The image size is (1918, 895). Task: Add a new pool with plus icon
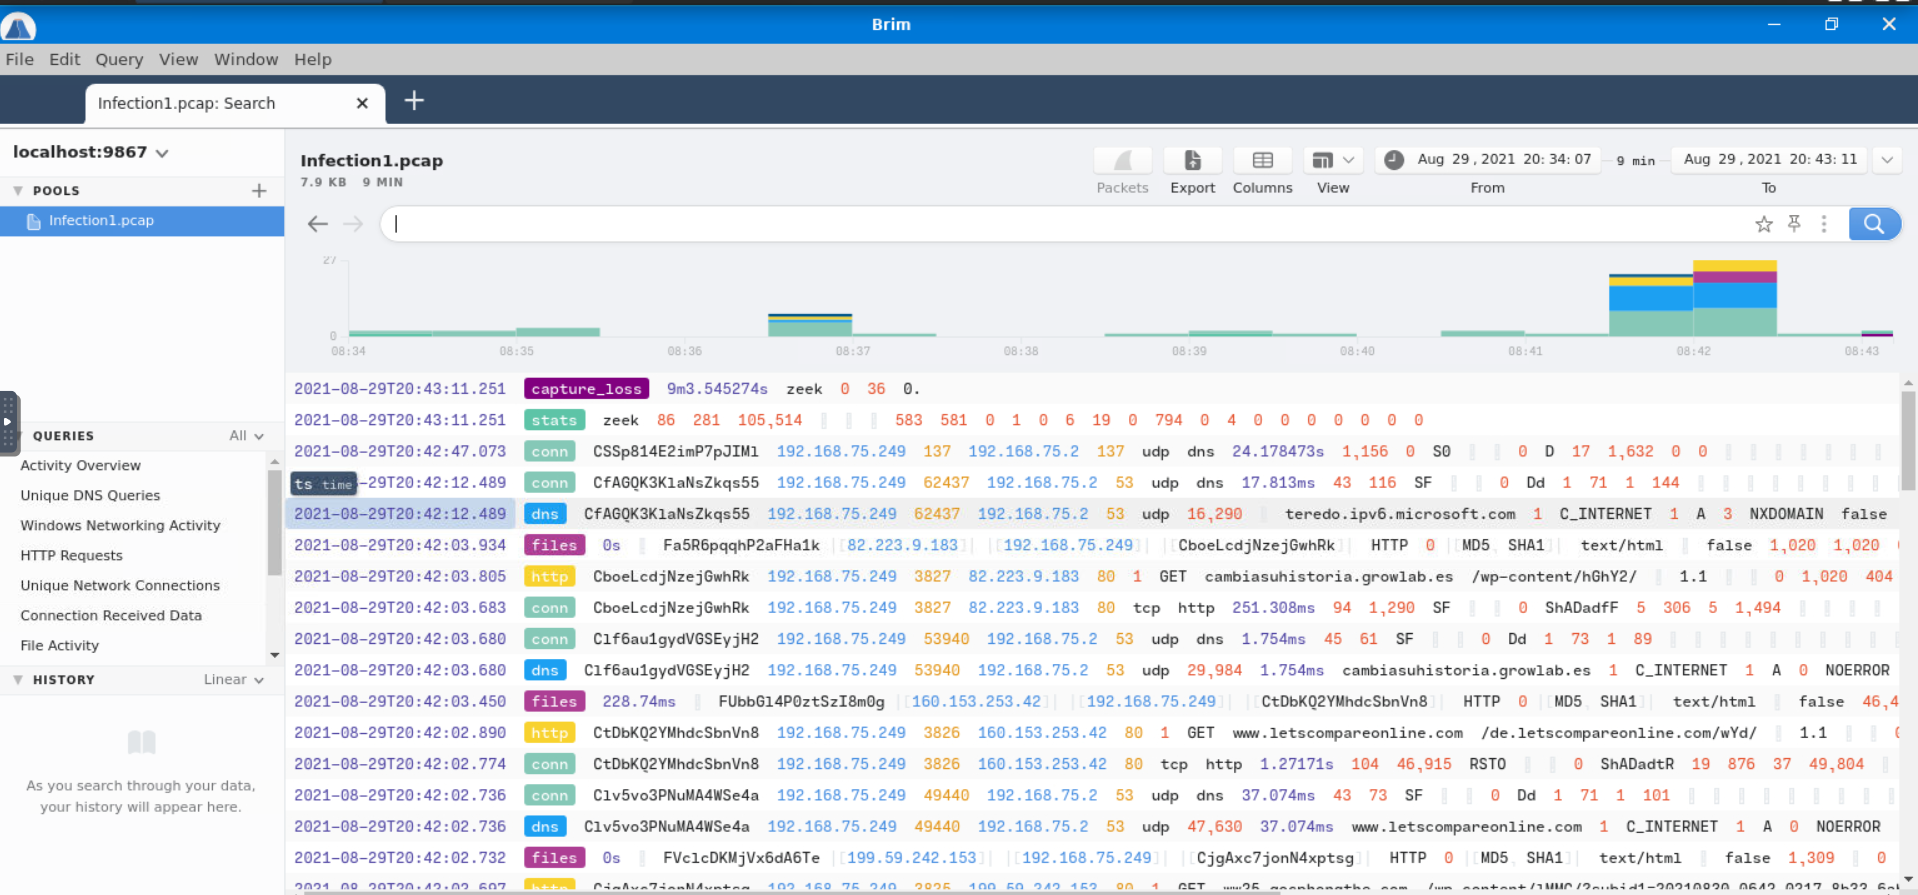[x=259, y=190]
